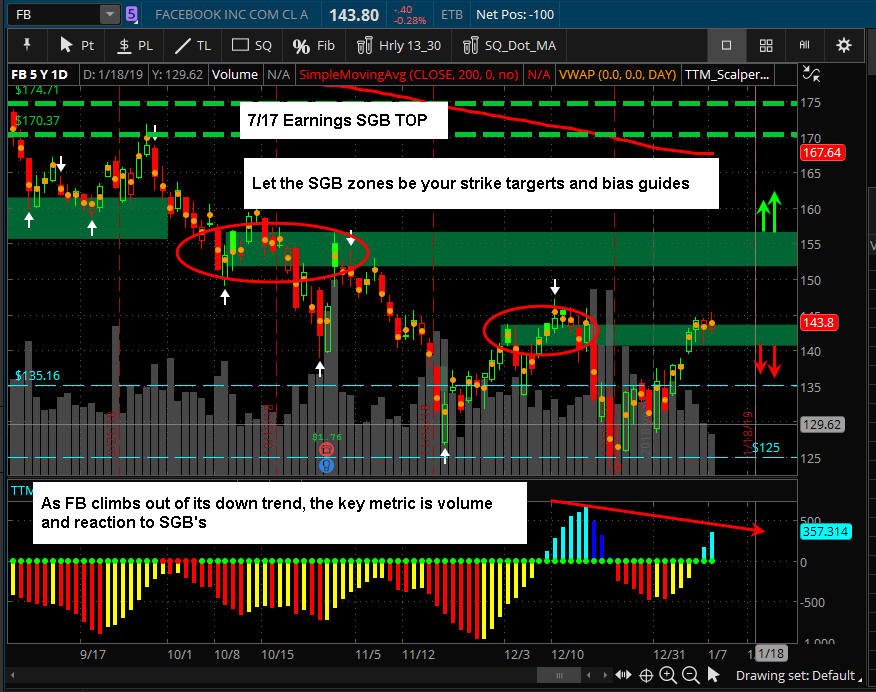The width and height of the screenshot is (876, 692).
Task: Click the arrow at the far left of the bottom bar
Action: [x=12, y=675]
